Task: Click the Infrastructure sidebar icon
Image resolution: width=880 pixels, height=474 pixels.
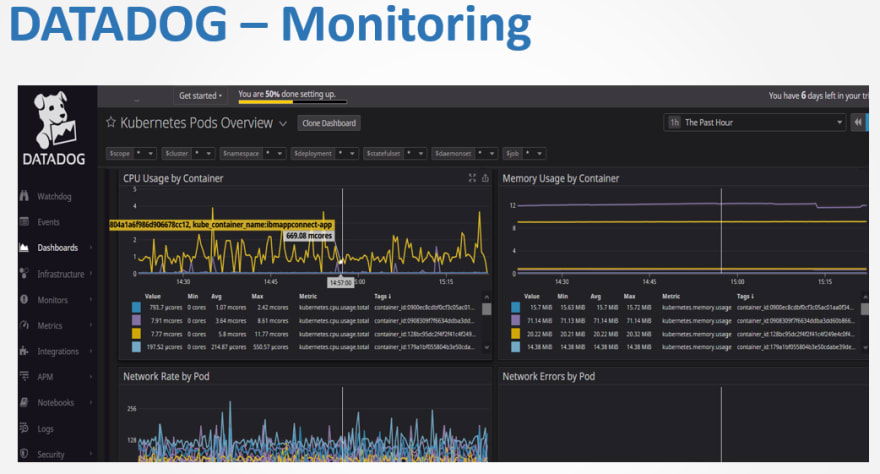Action: tap(24, 274)
